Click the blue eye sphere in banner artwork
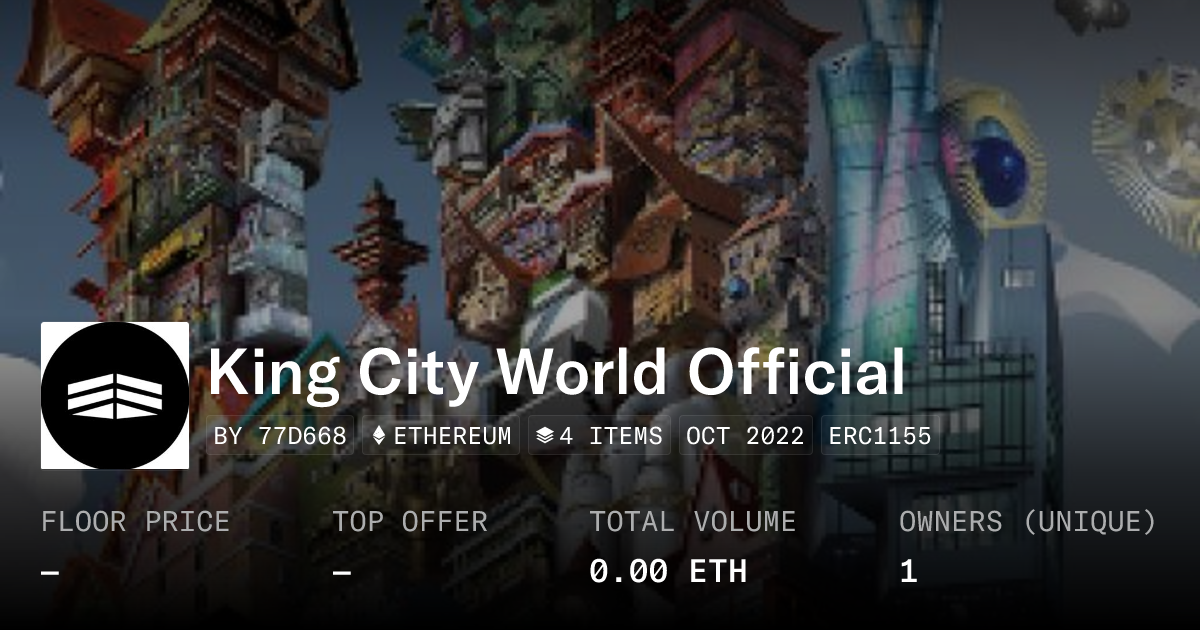The width and height of the screenshot is (1200, 630). 998,160
